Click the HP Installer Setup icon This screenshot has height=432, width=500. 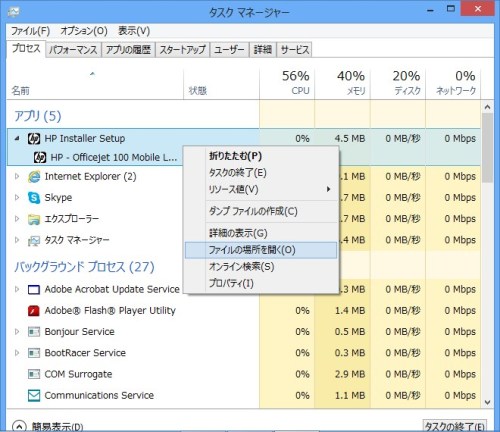click(x=34, y=138)
